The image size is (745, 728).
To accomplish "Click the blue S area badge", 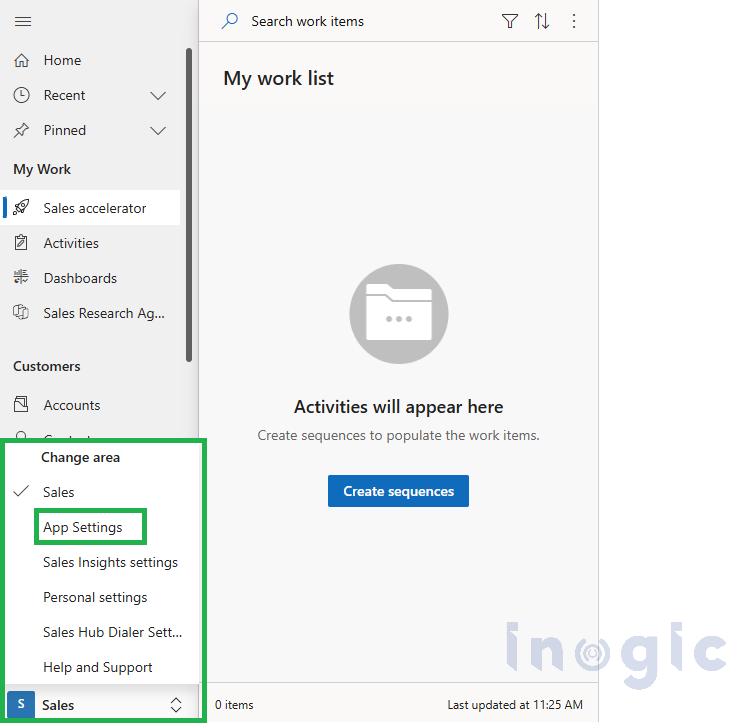I will (21, 704).
